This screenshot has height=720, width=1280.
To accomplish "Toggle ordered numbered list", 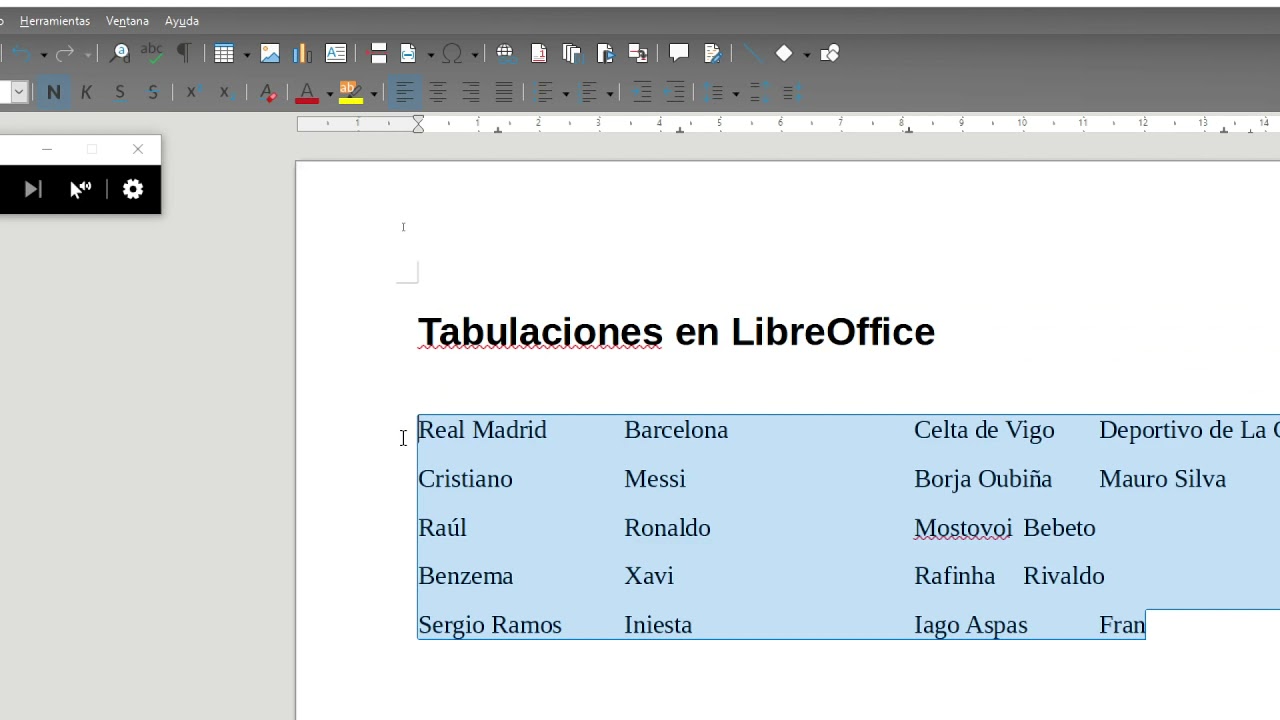I will pyautogui.click(x=589, y=92).
